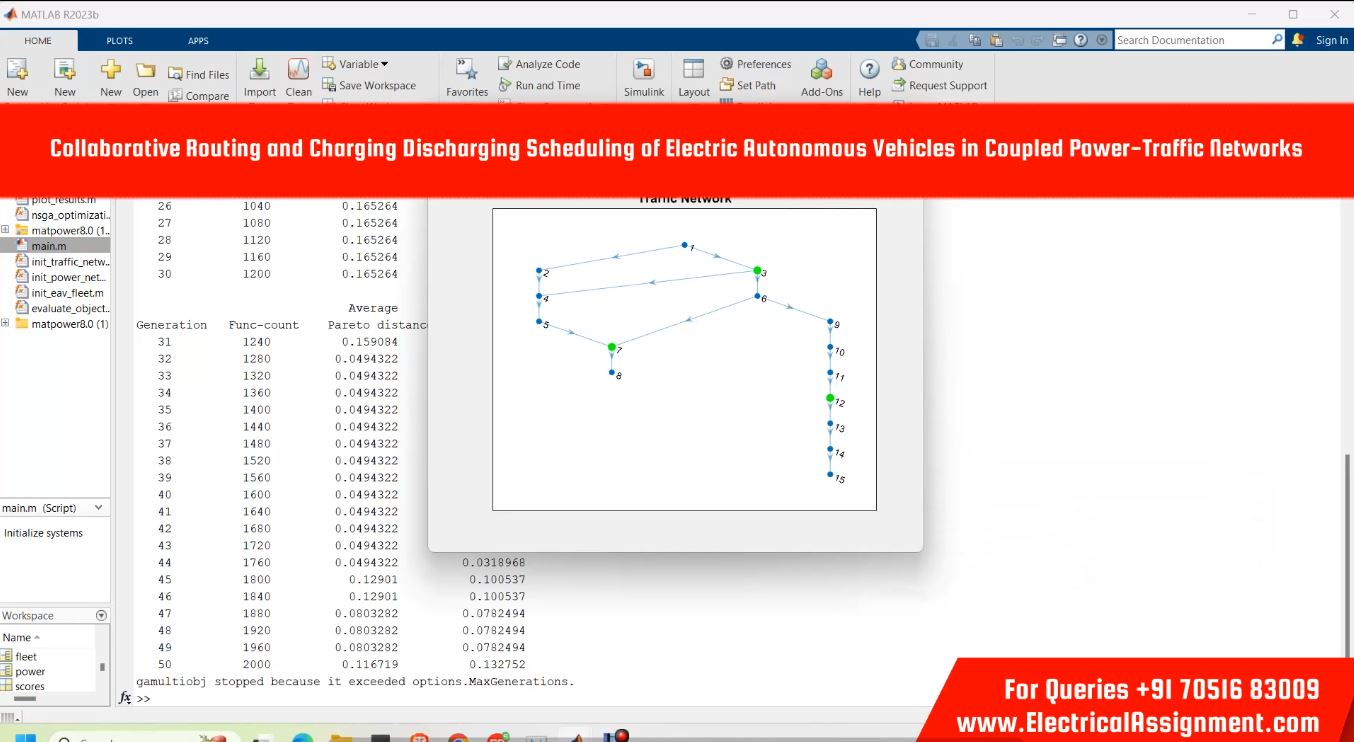Open the Favorites icon
1354x742 pixels.
pyautogui.click(x=466, y=71)
